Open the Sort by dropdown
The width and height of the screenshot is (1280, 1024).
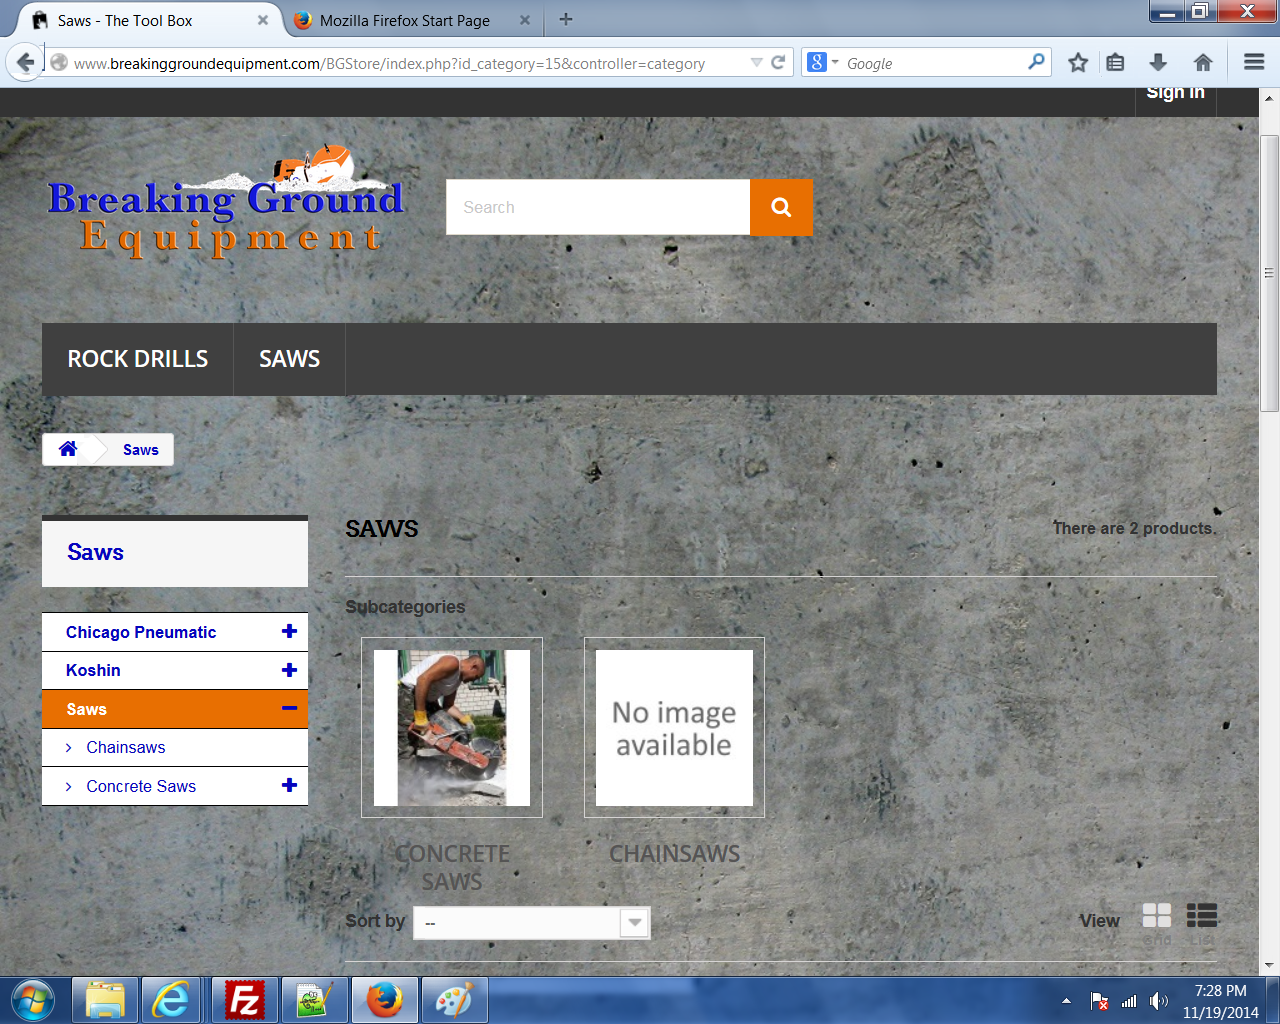532,922
